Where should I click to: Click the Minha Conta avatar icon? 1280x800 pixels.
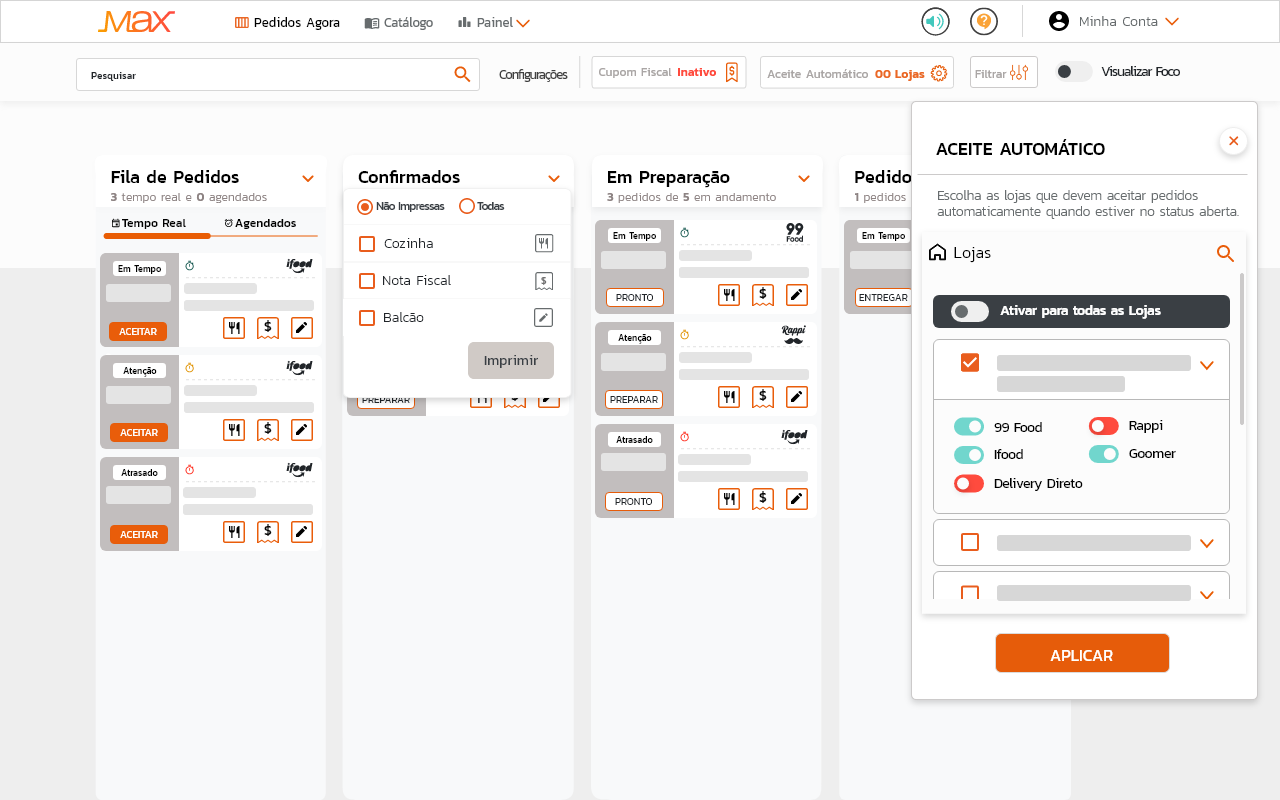tap(1059, 21)
